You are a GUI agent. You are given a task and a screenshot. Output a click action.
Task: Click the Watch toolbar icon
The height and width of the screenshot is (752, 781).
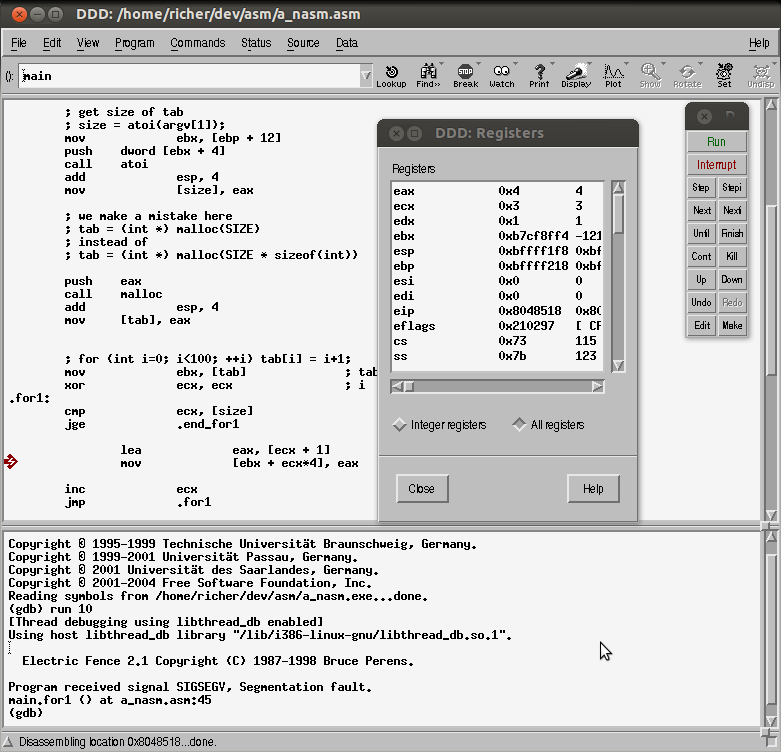click(x=502, y=76)
